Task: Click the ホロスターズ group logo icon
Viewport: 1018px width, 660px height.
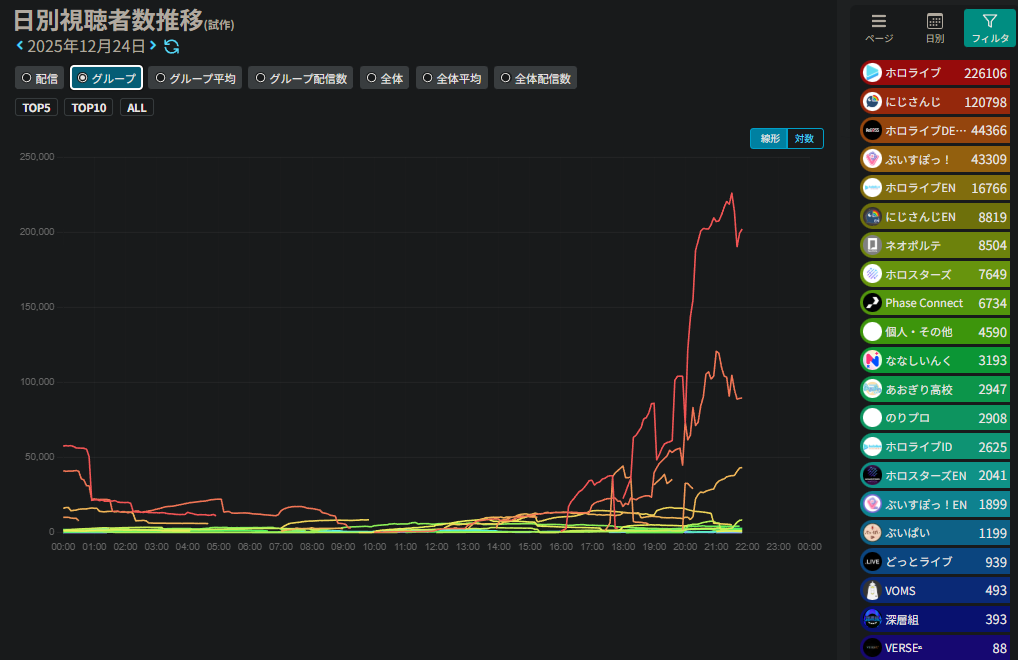Action: click(x=872, y=274)
